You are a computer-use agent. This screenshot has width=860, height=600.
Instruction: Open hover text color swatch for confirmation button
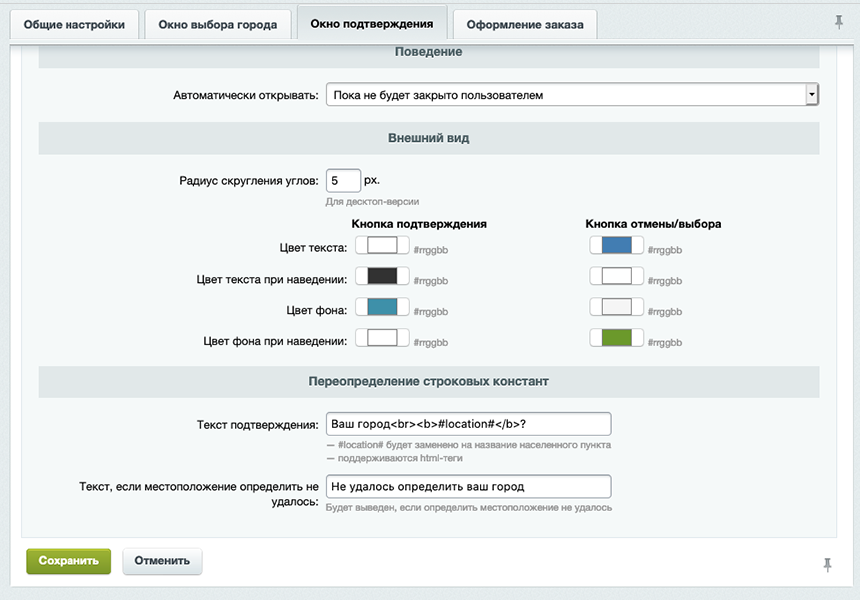point(381,277)
